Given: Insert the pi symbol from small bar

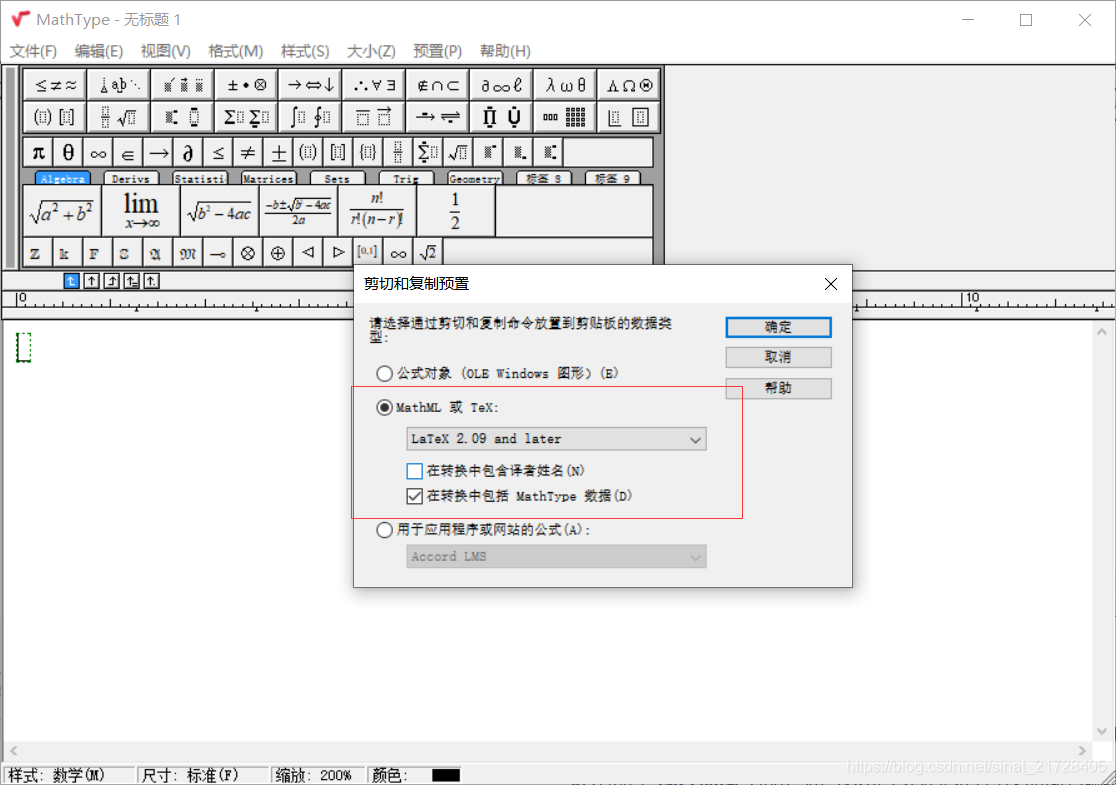Looking at the screenshot, I should pos(38,152).
